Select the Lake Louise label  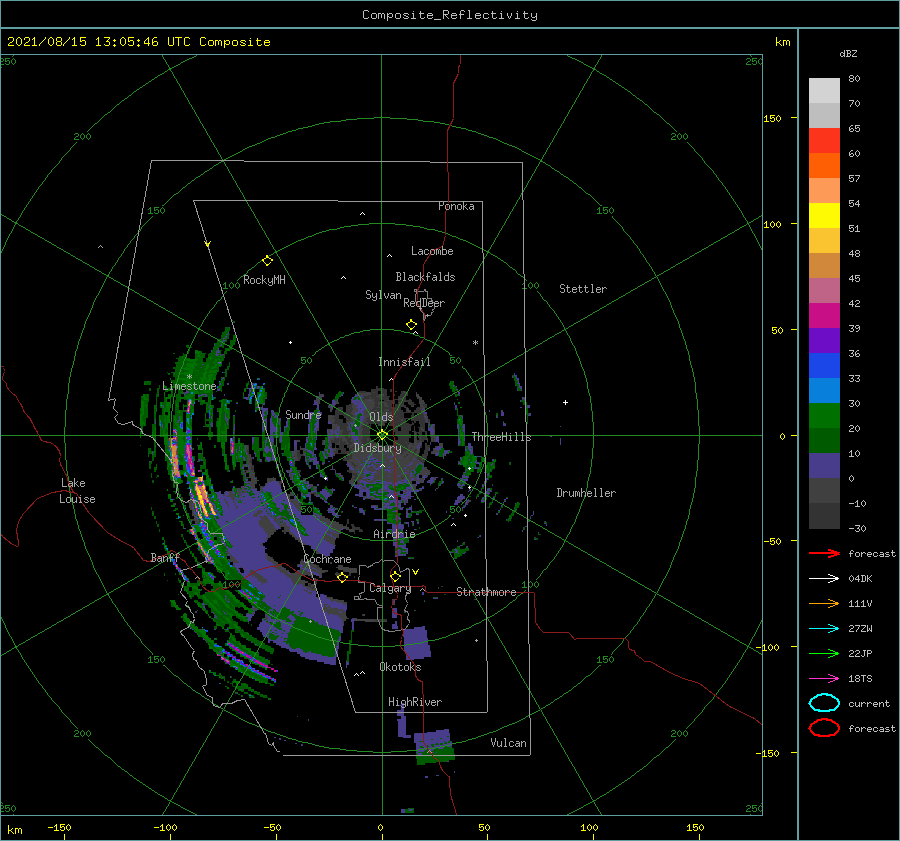(x=77, y=491)
